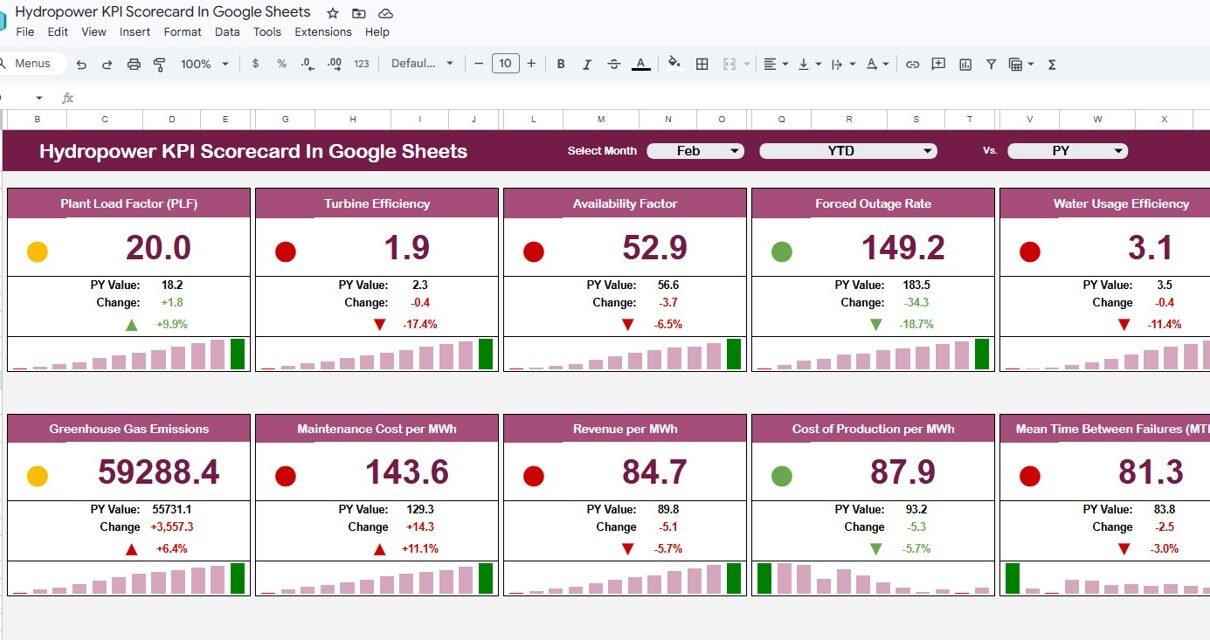Open the YTD dropdown selector
This screenshot has height=640, width=1210.
coord(848,151)
